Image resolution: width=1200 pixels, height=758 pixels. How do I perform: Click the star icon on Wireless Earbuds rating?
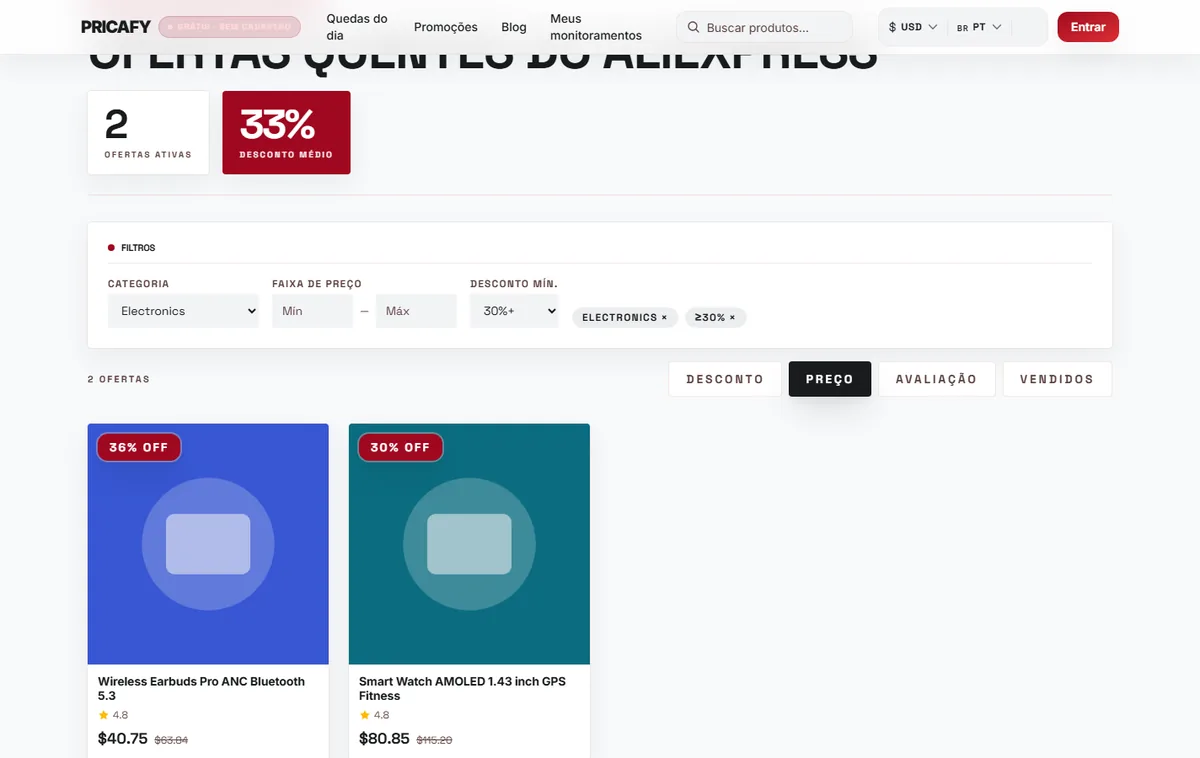pos(103,715)
